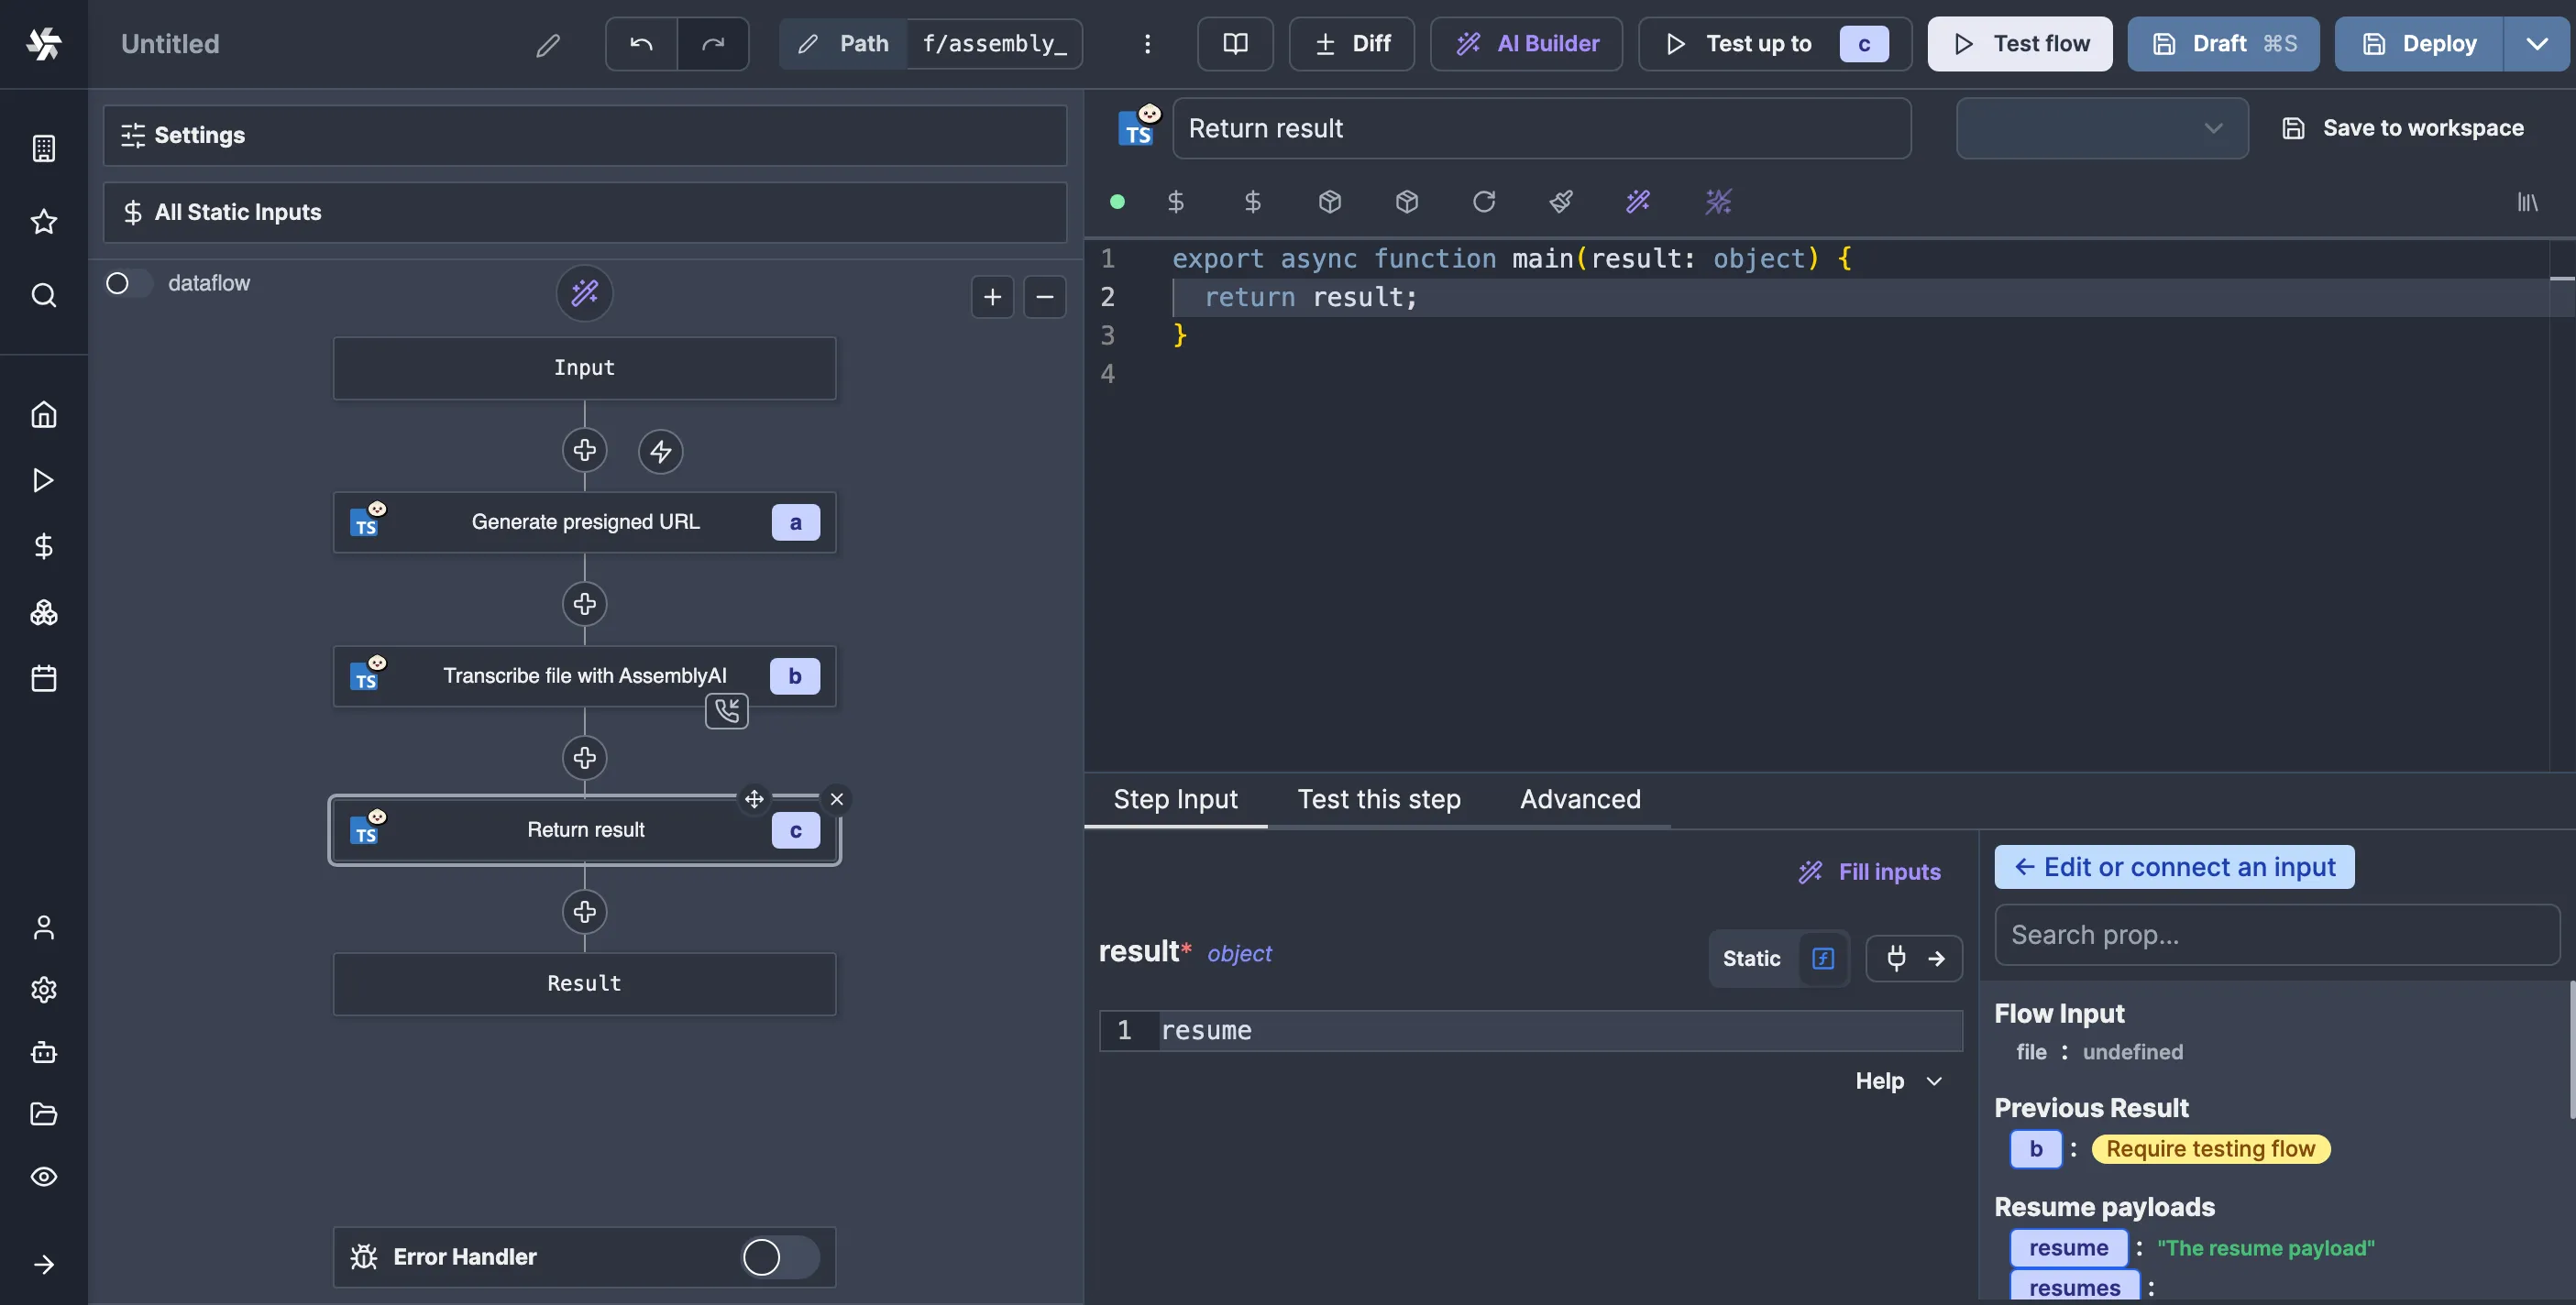Click Fill inputs link
Screen dimensions: 2576x1305
(x=1869, y=872)
